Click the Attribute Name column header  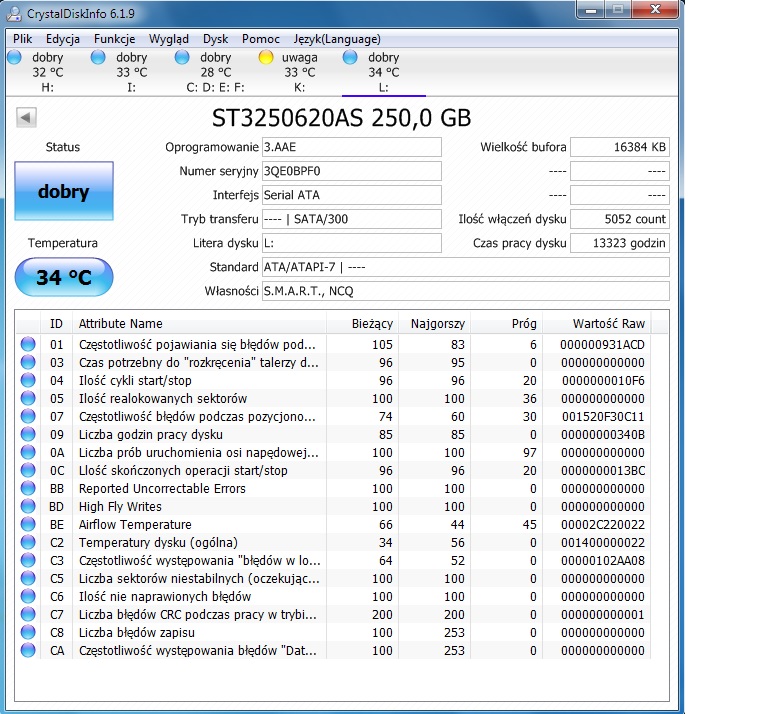pyautogui.click(x=199, y=324)
